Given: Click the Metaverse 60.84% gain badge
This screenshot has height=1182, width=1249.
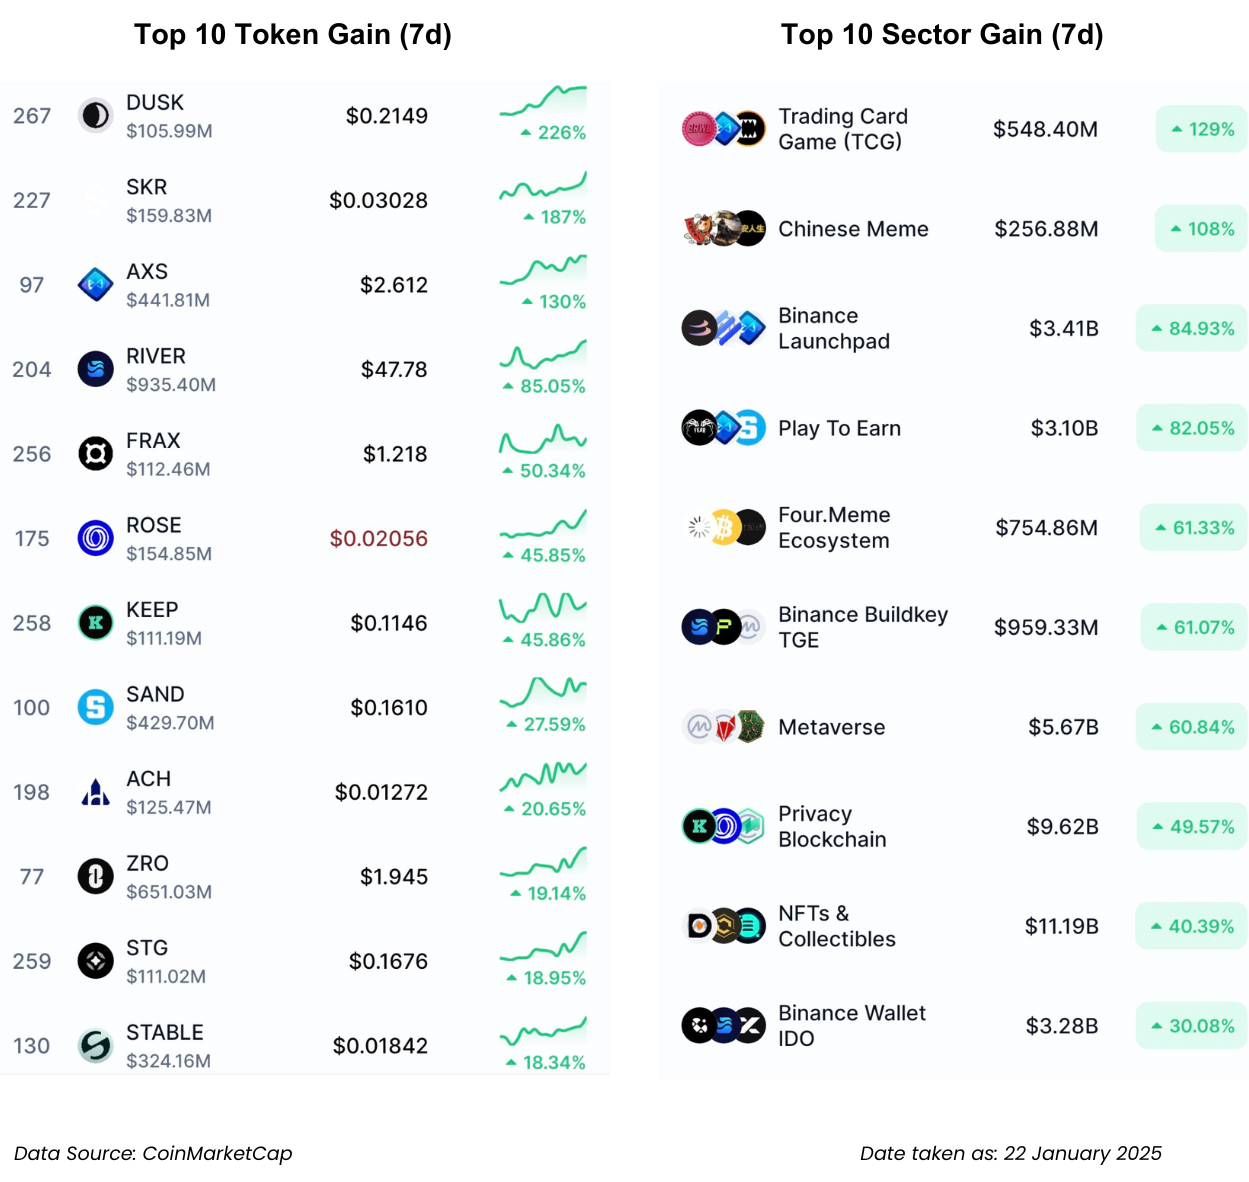Looking at the screenshot, I should pos(1192,727).
